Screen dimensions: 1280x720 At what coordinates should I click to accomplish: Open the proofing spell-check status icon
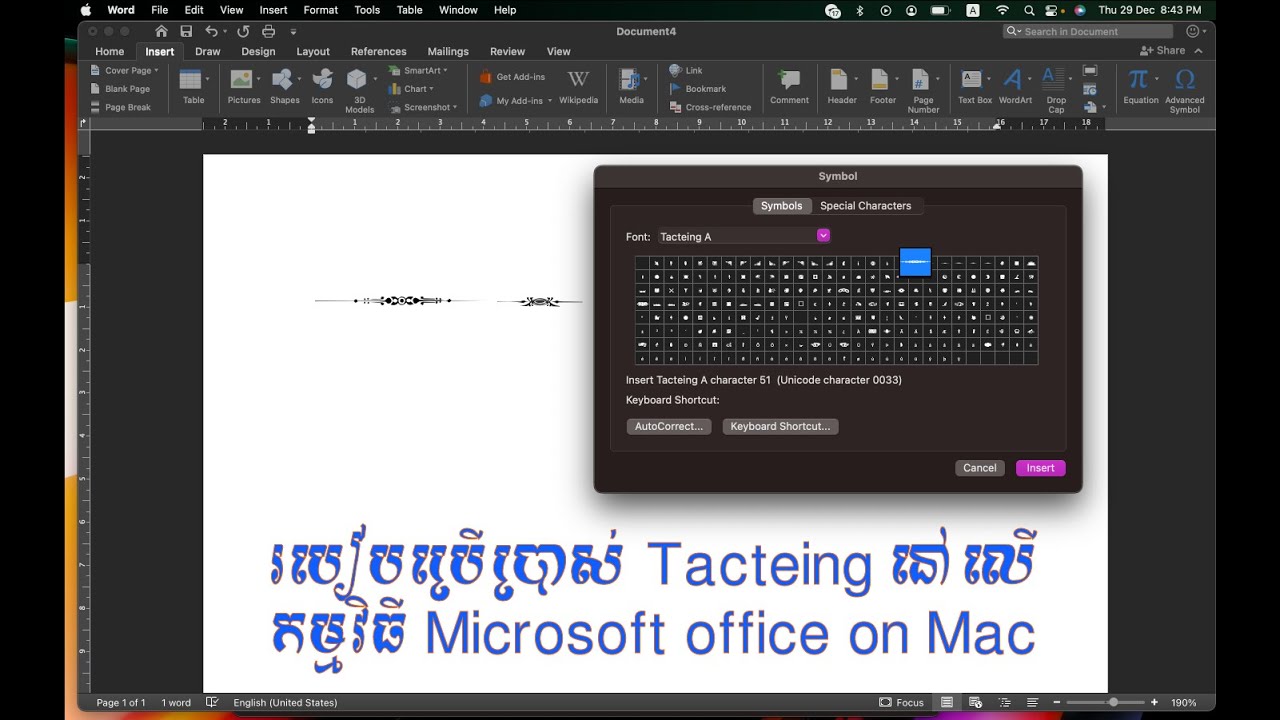tap(211, 702)
